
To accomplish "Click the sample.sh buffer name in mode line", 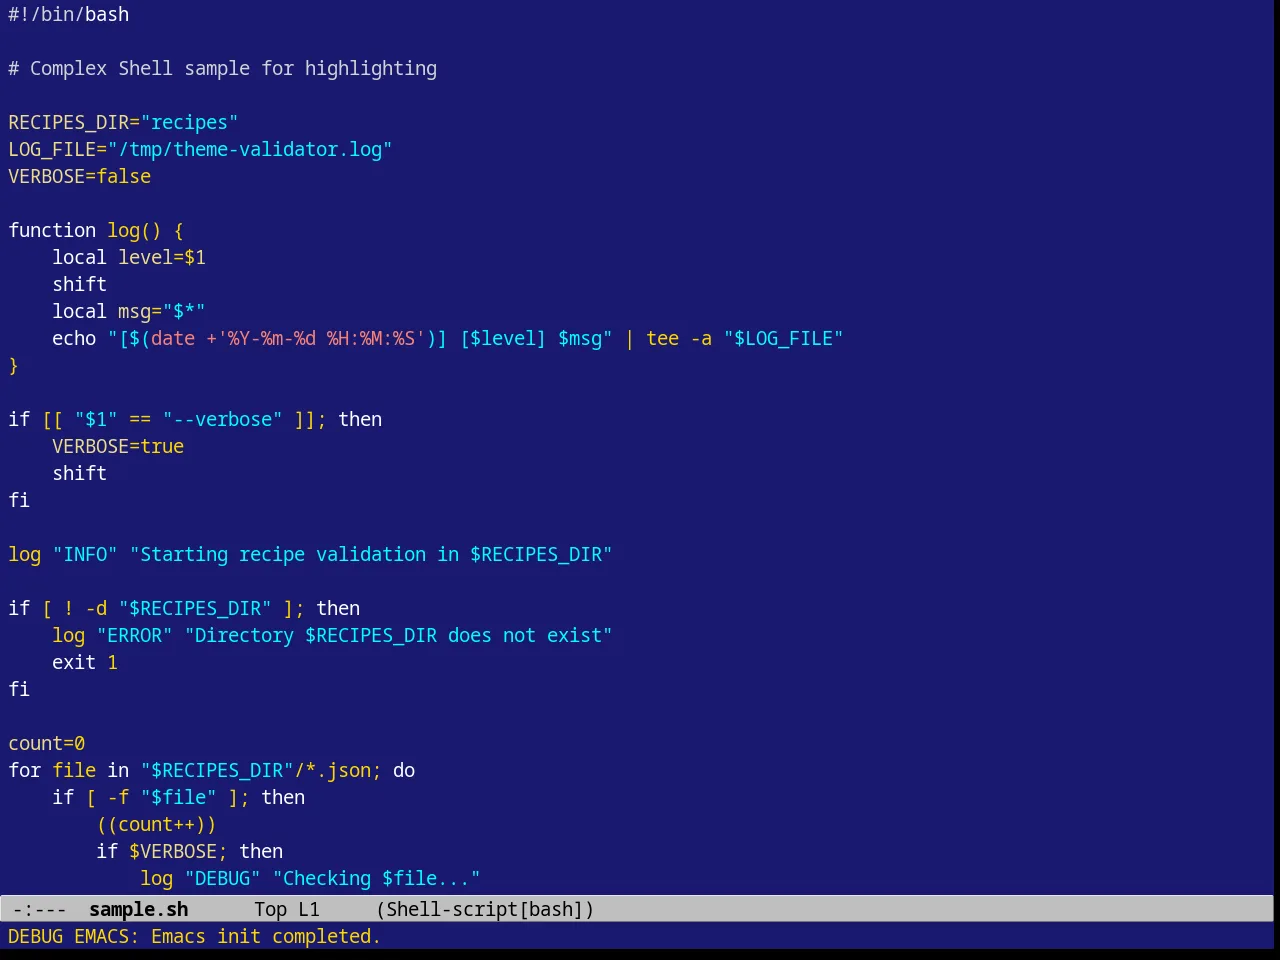I will tap(139, 909).
